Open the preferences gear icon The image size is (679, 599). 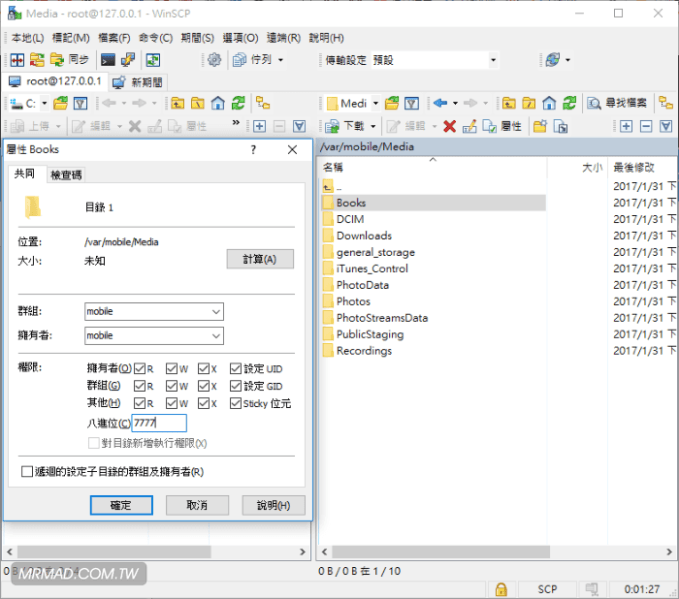[214, 60]
